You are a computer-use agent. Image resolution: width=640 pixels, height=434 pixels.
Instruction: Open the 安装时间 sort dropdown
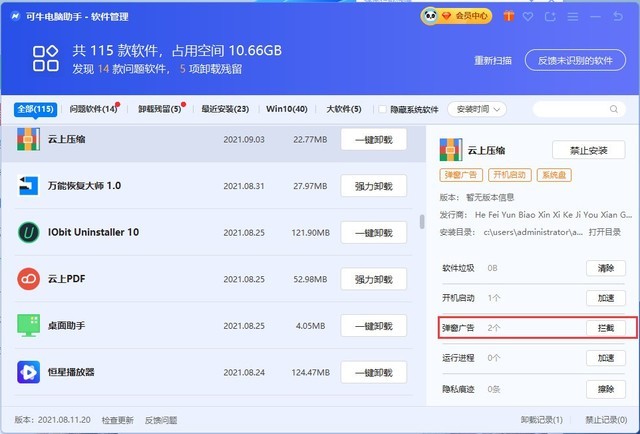pos(477,109)
